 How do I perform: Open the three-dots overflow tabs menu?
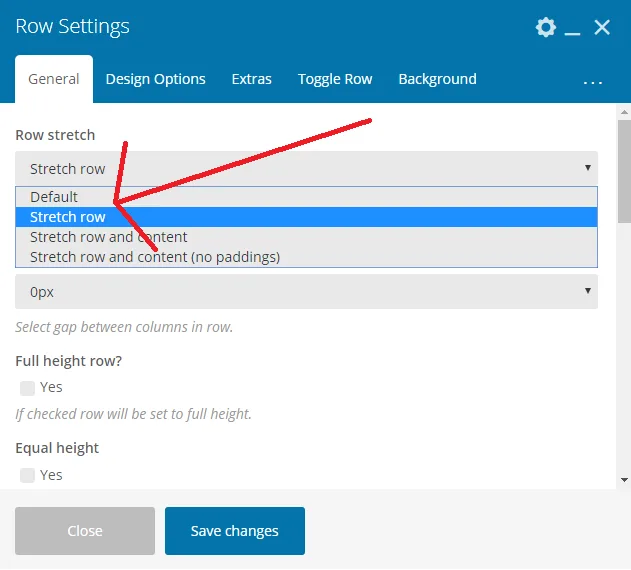click(592, 82)
